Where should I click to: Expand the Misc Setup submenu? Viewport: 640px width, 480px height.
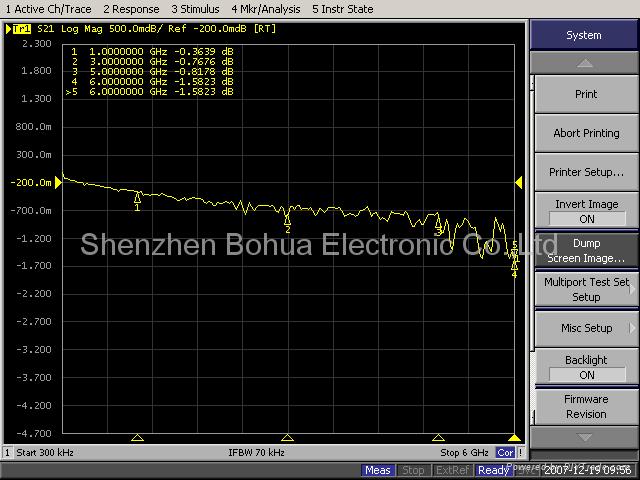[x=586, y=328]
